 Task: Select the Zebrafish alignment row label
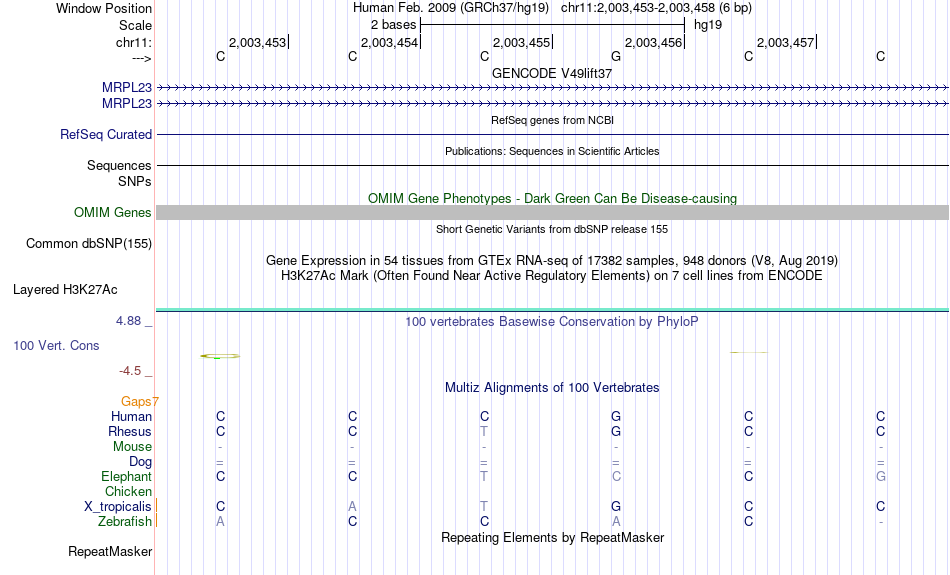click(125, 522)
